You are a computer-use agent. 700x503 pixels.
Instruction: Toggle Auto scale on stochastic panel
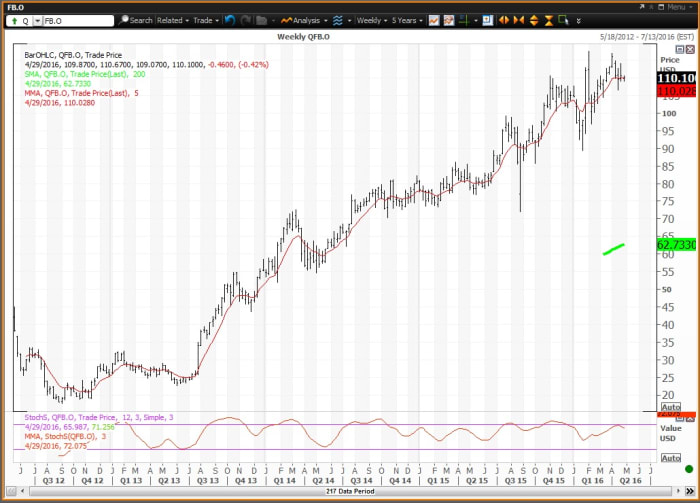pyautogui.click(x=670, y=456)
